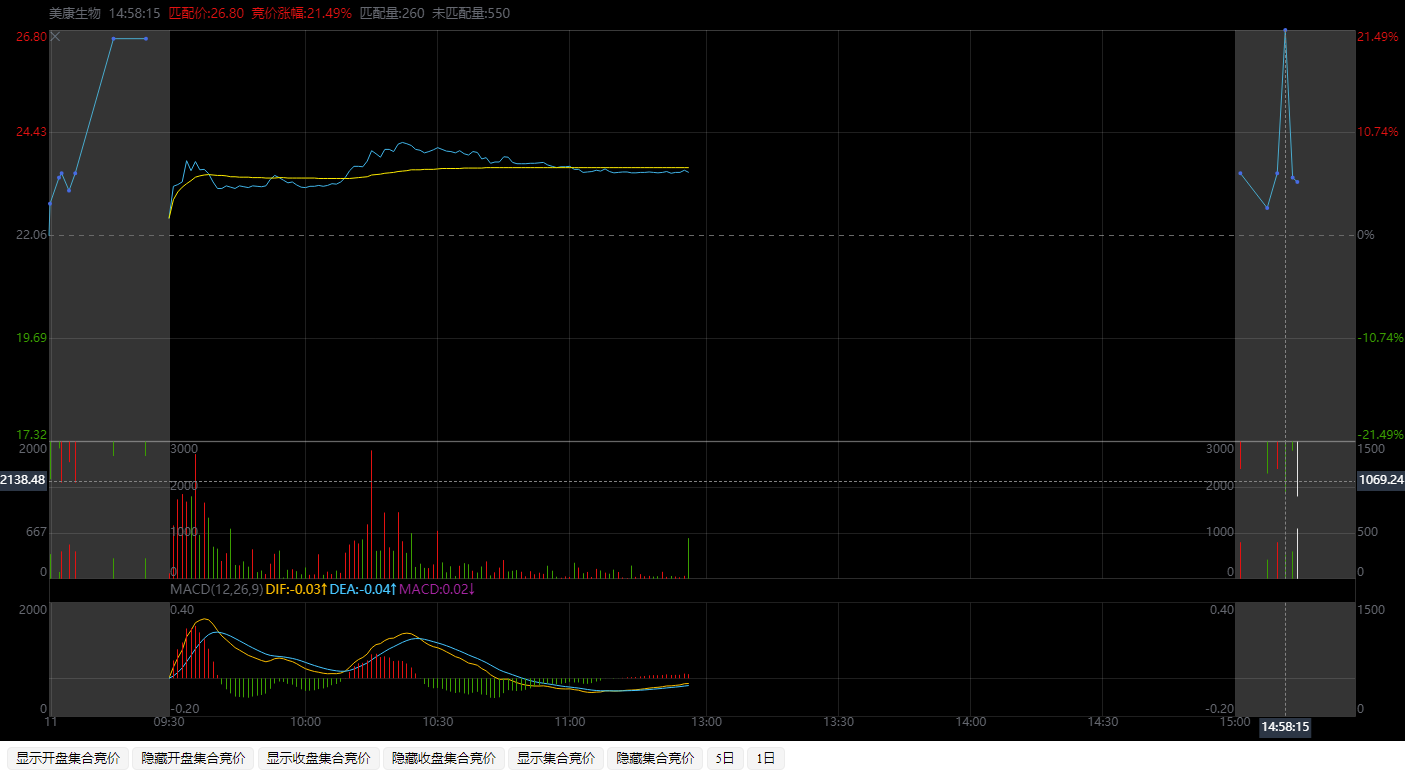This screenshot has height=774, width=1405.
Task: Click the 10:30 time axis label
Action: click(x=438, y=722)
